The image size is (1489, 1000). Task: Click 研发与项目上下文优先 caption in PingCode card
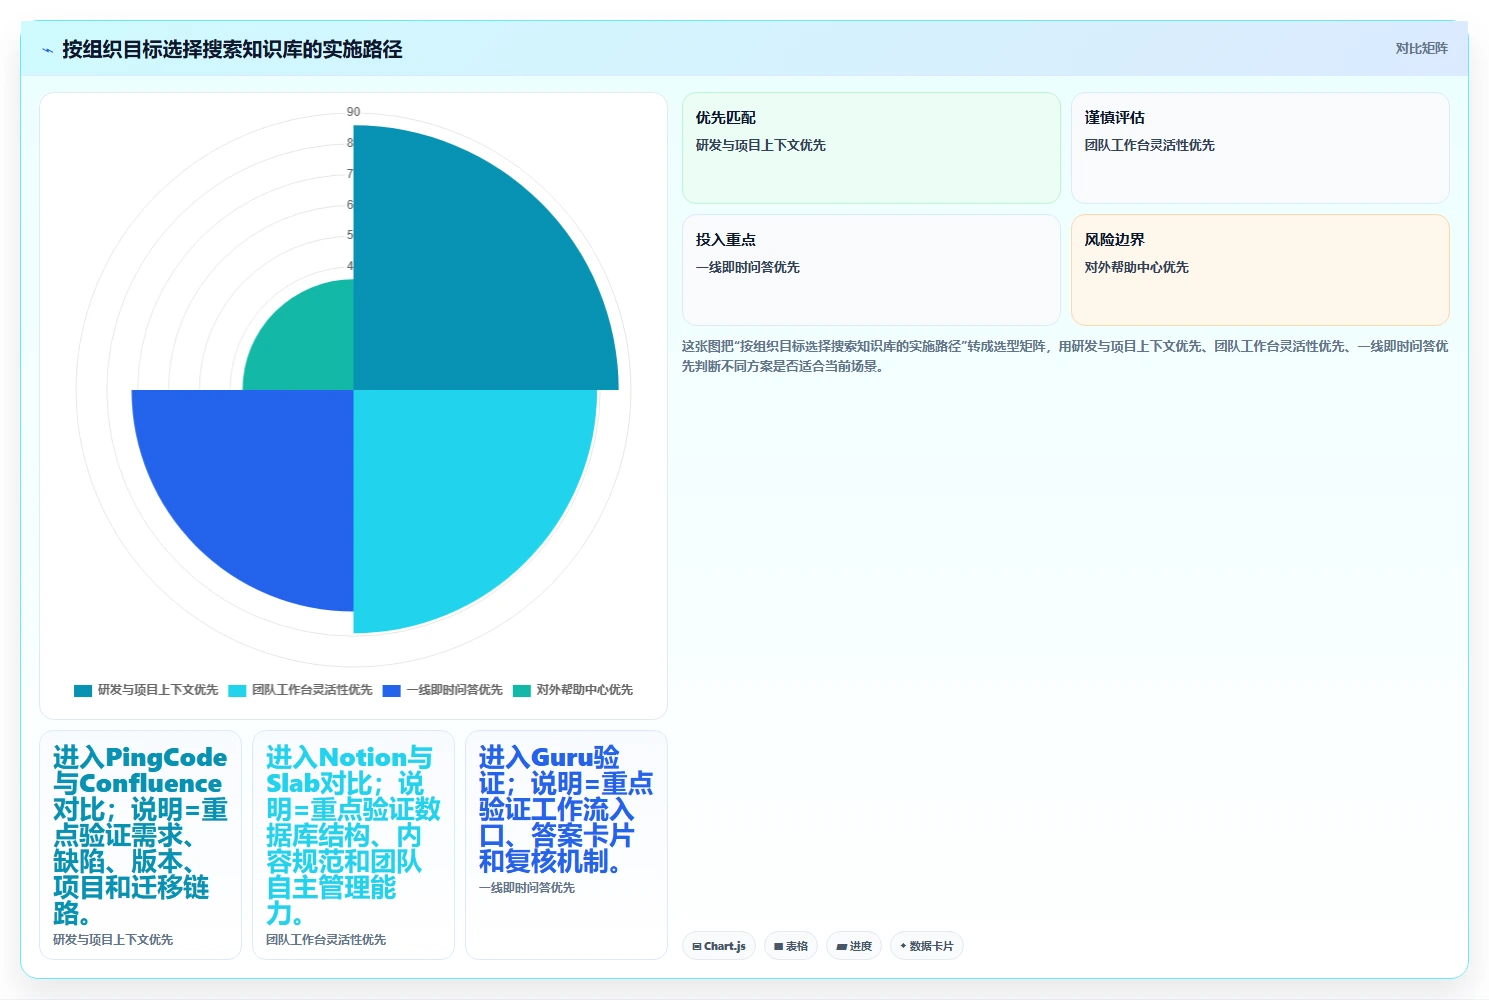pos(113,940)
